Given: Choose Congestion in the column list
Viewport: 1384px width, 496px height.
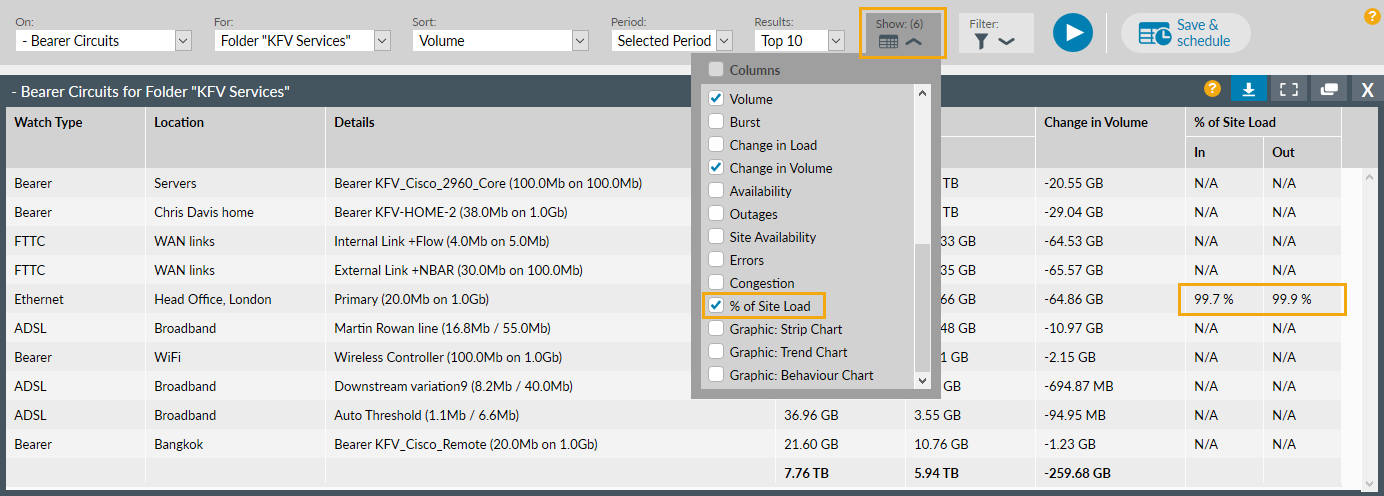Looking at the screenshot, I should click(716, 283).
